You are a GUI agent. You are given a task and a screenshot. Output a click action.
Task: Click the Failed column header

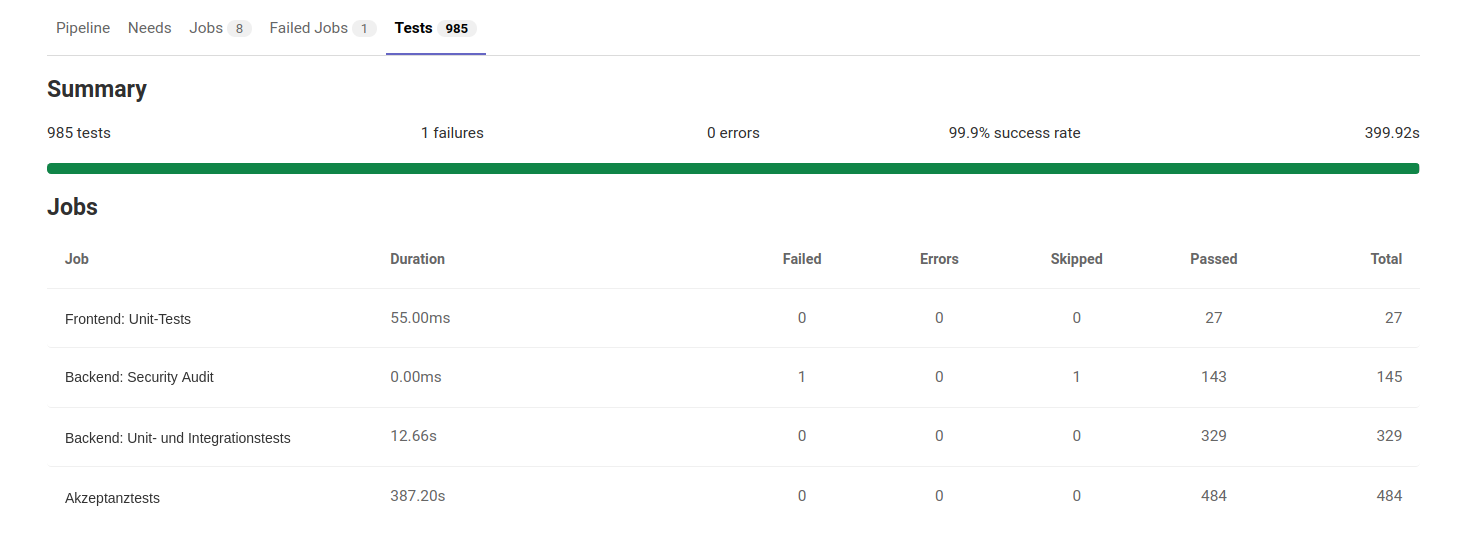(x=802, y=259)
